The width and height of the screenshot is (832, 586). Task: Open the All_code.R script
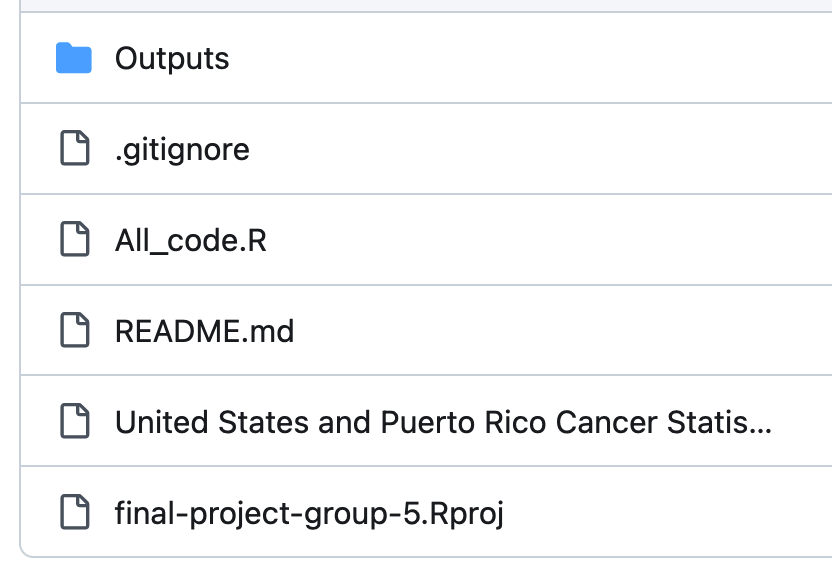point(191,241)
